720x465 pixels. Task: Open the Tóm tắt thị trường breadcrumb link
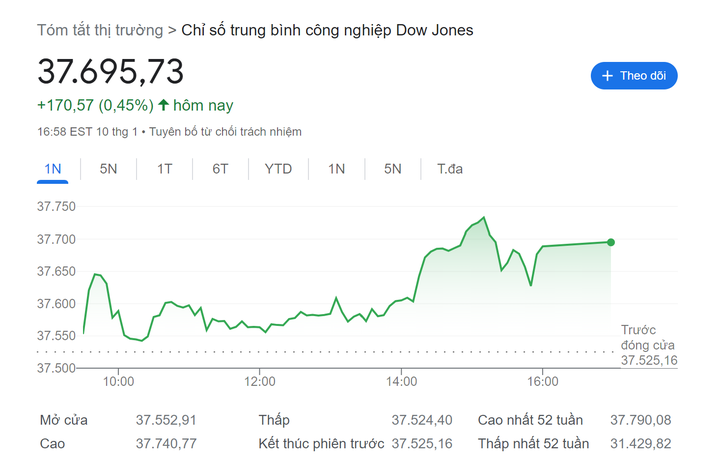click(x=100, y=30)
